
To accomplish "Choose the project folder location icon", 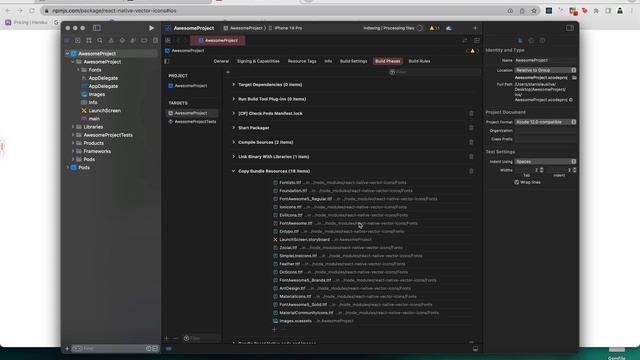I will tap(574, 78).
